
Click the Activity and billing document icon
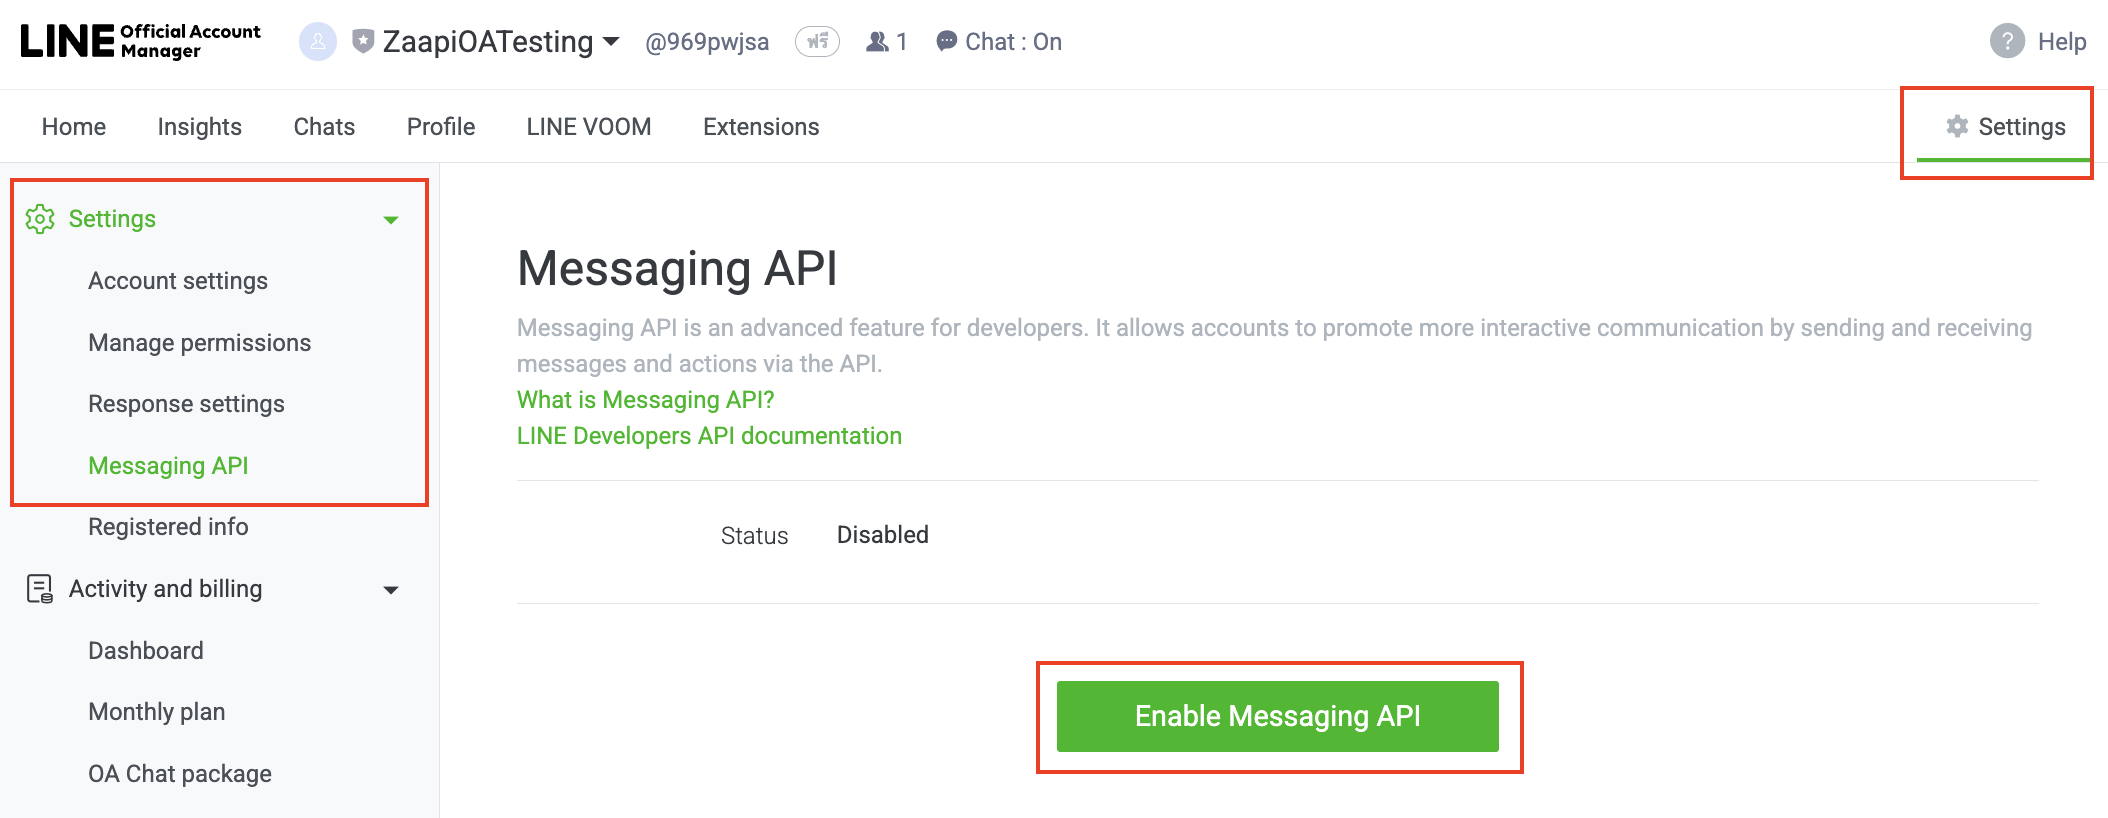40,589
